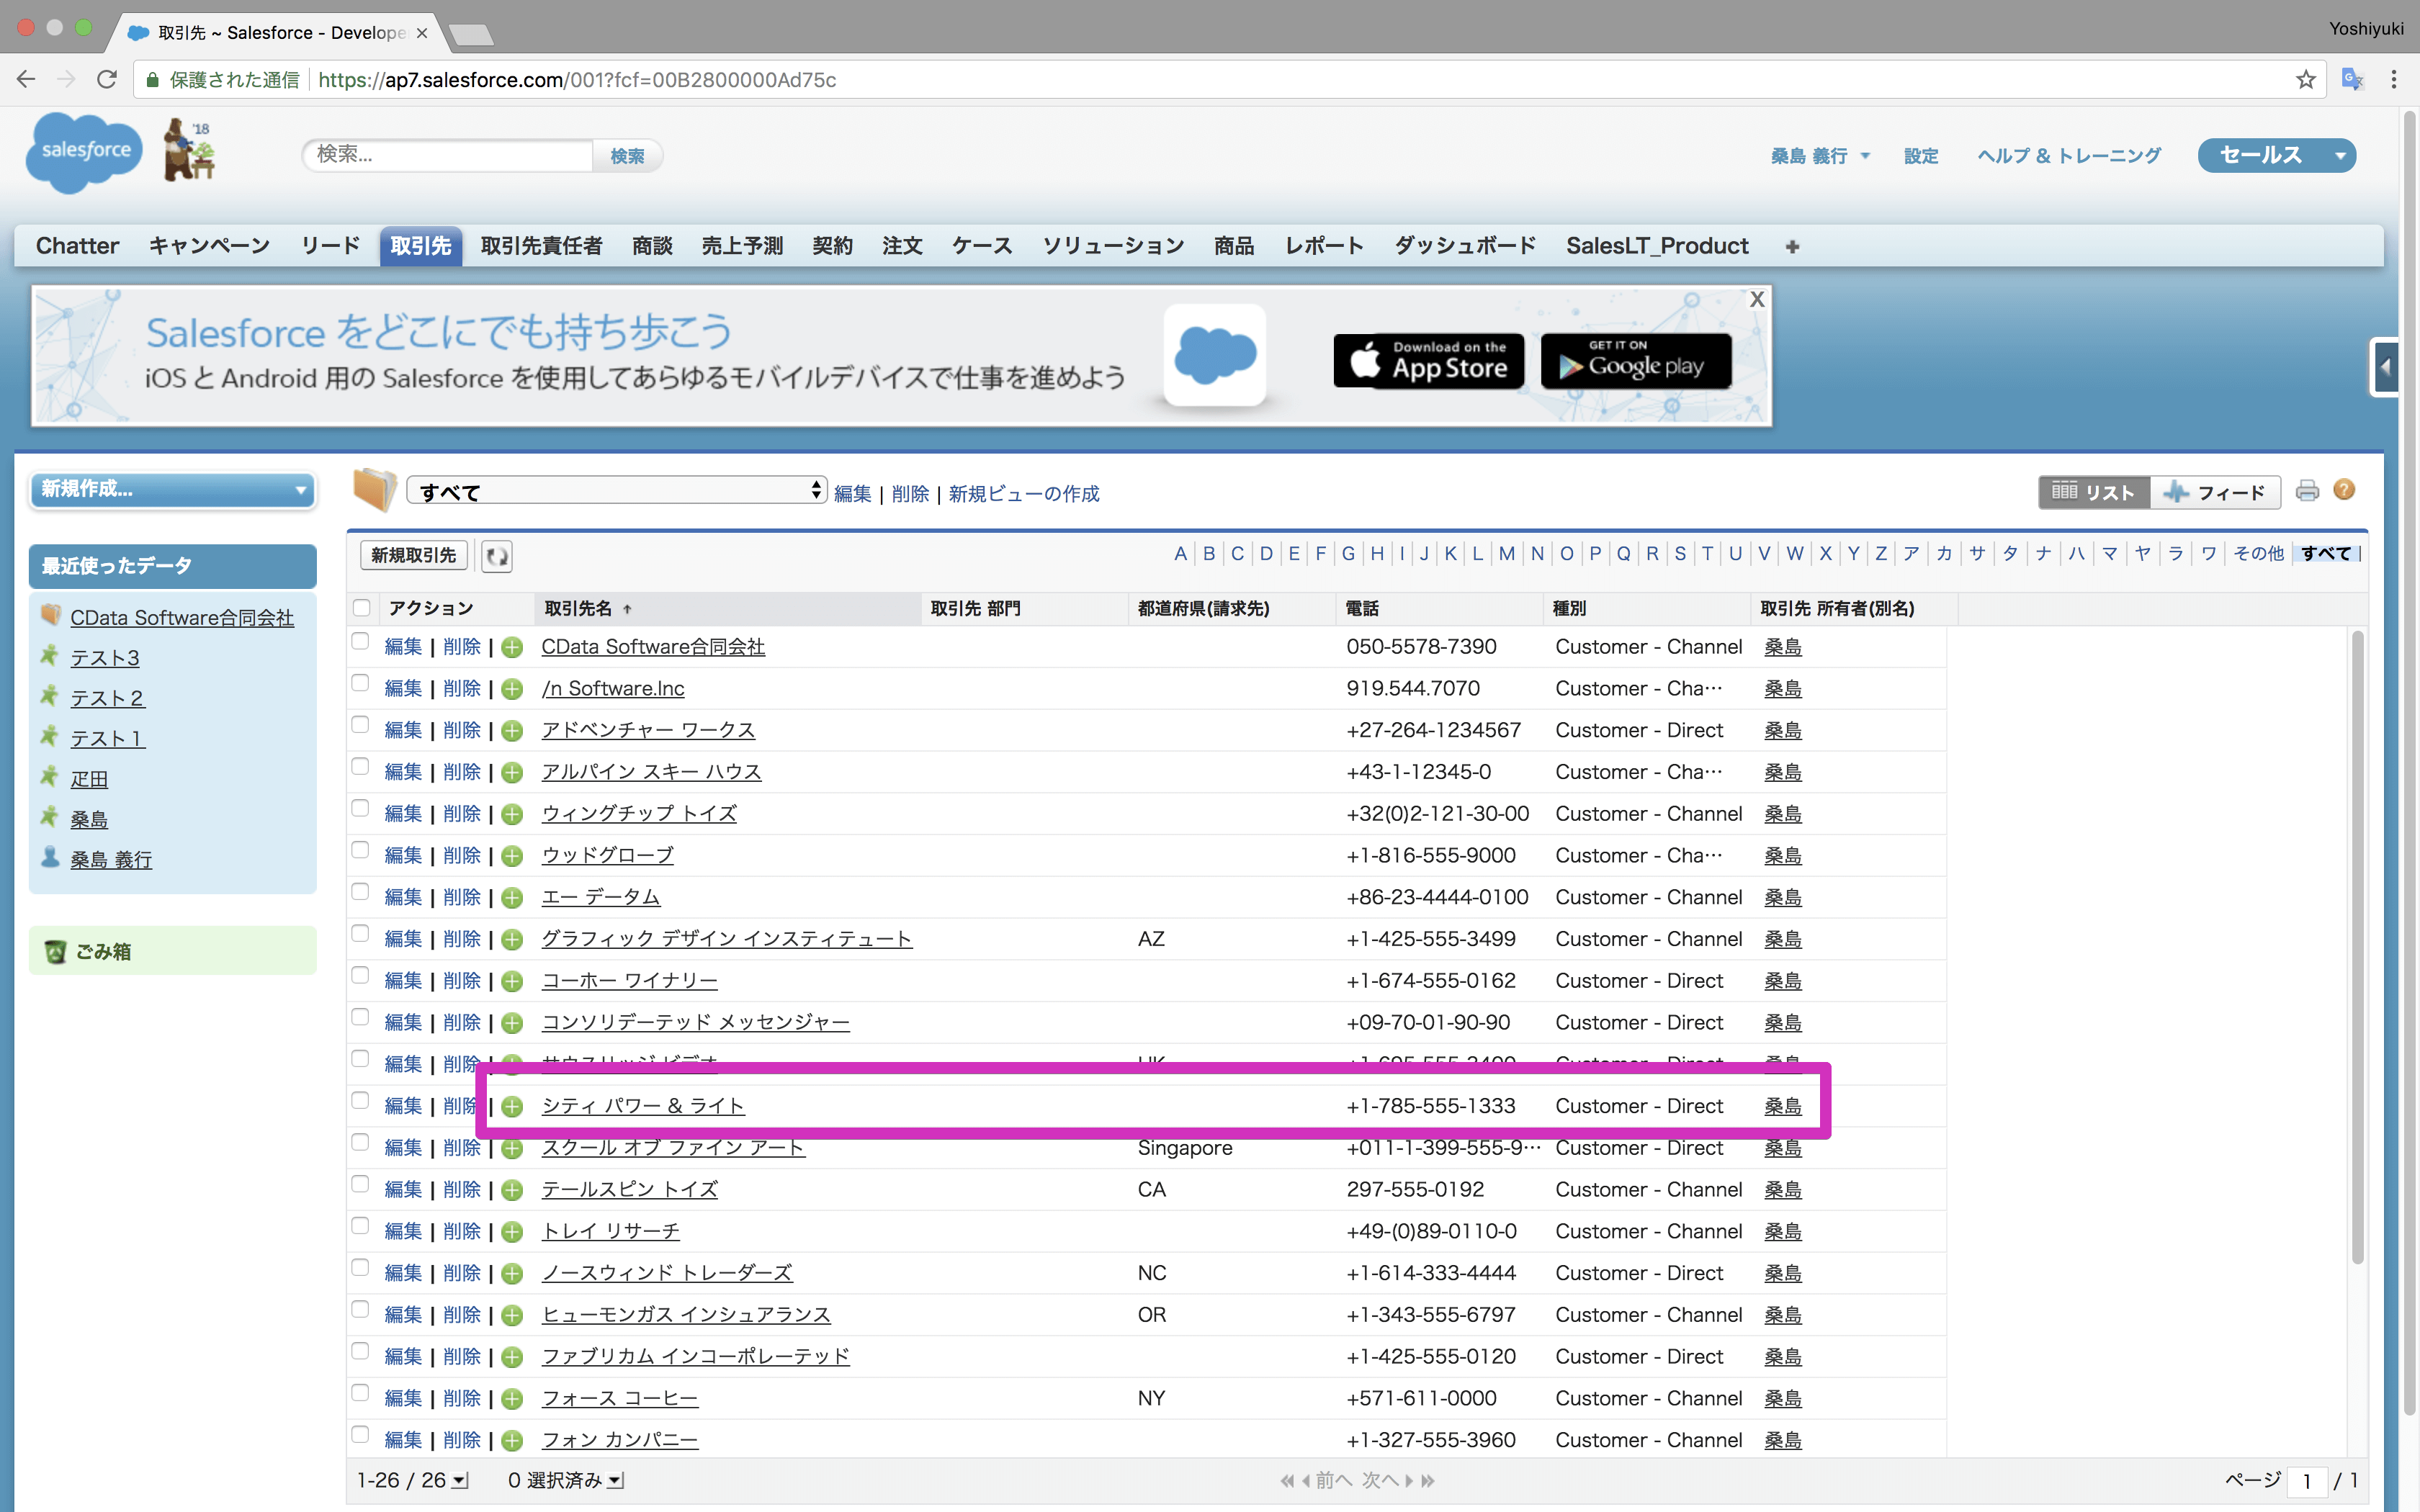Open the SalesLT_Product tab
This screenshot has width=2420, height=1512.
(x=1657, y=246)
